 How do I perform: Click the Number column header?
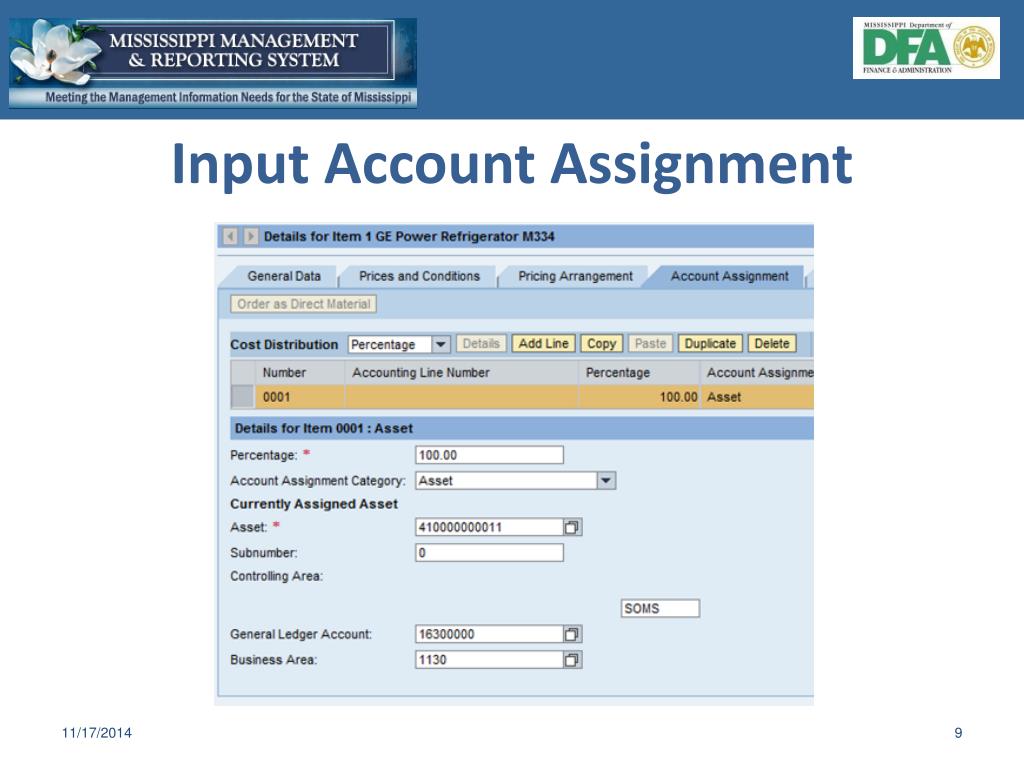pos(300,372)
